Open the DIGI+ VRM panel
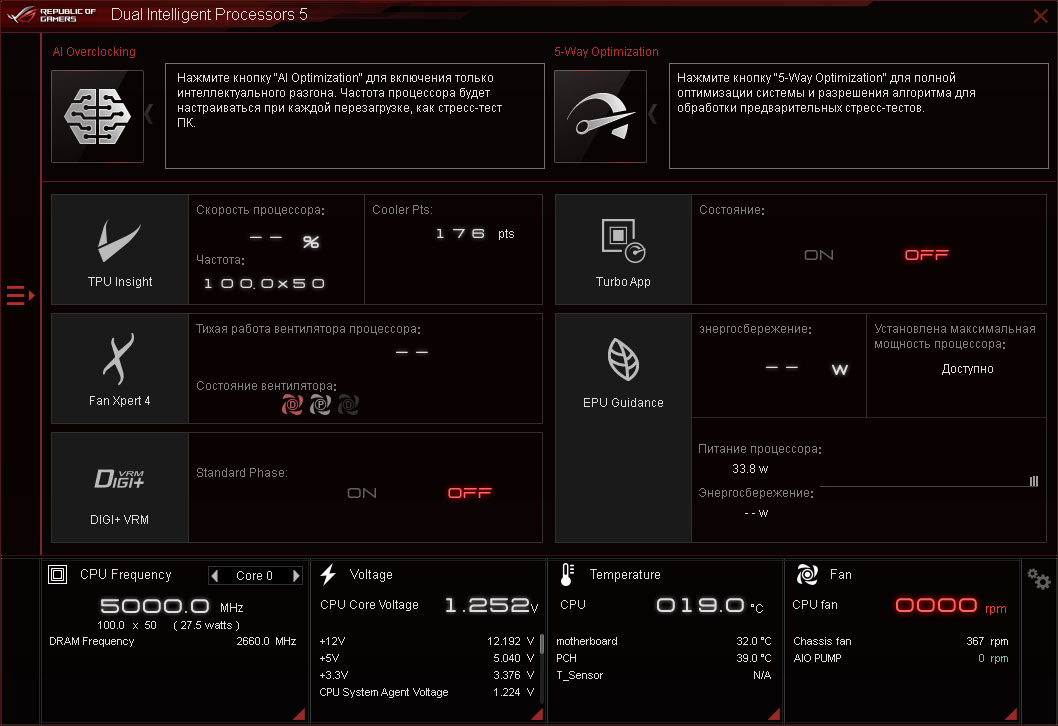The image size is (1058, 726). [x=120, y=487]
